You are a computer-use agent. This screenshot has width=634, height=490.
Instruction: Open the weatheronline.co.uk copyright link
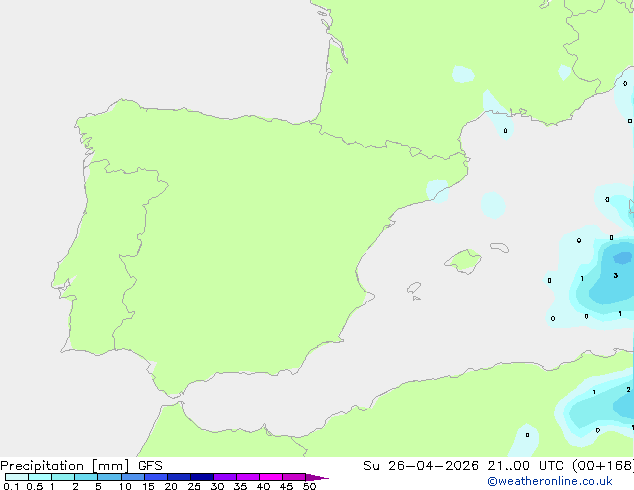[x=550, y=481]
